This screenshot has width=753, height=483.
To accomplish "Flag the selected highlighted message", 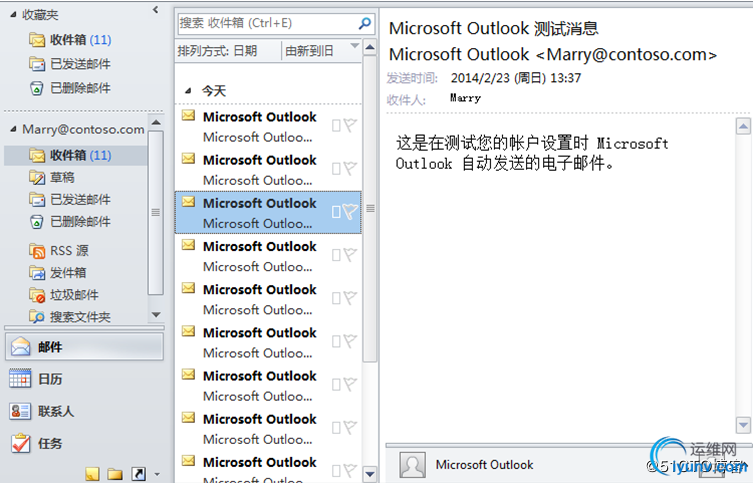I will [x=351, y=211].
